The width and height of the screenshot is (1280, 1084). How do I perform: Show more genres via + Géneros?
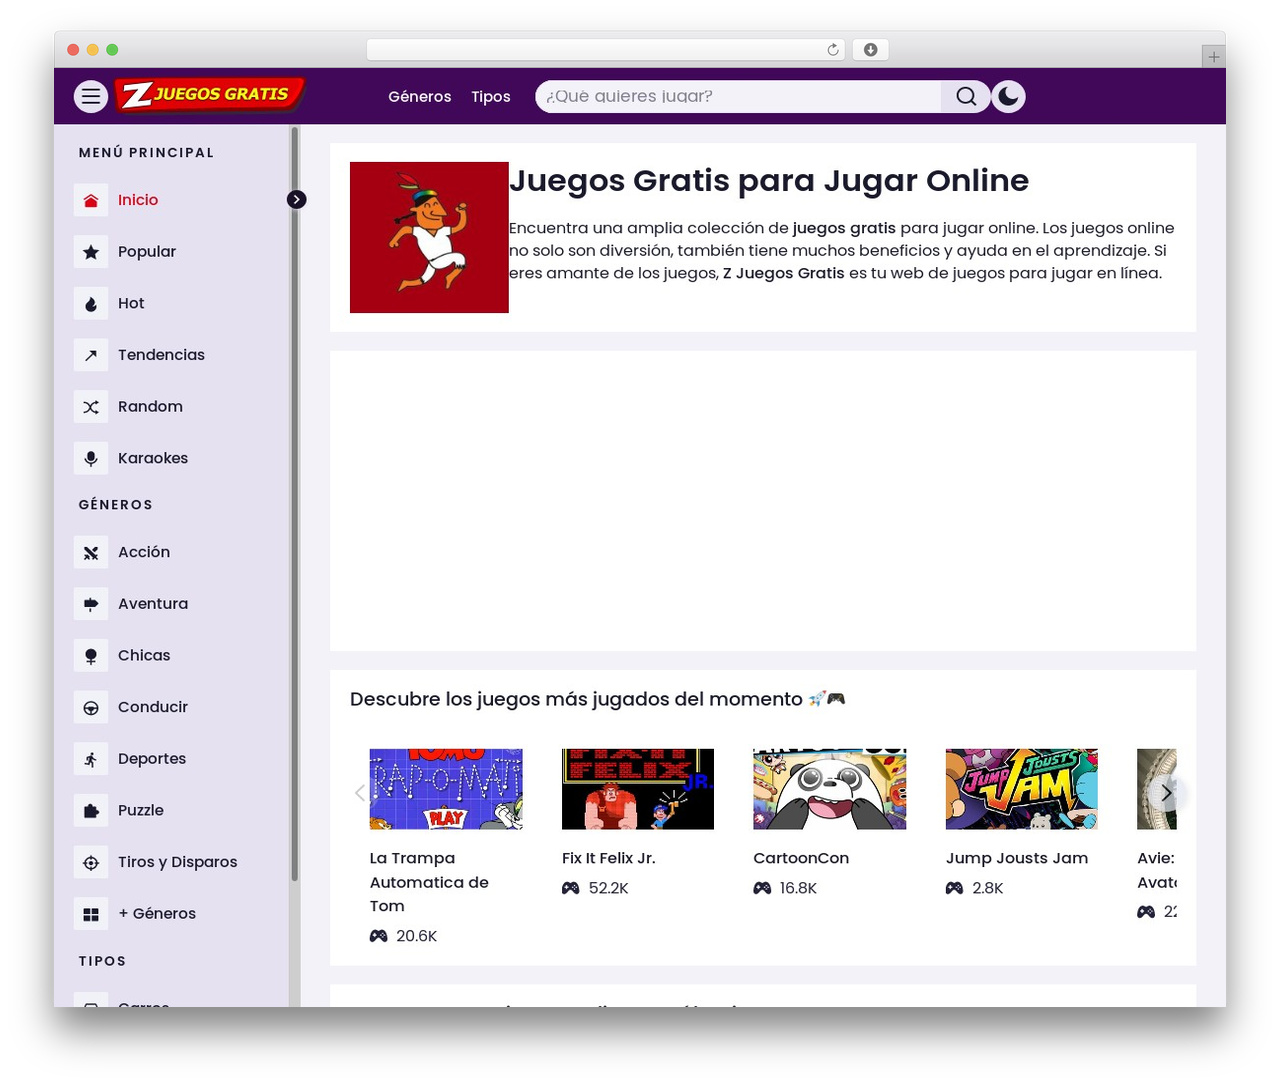(157, 914)
